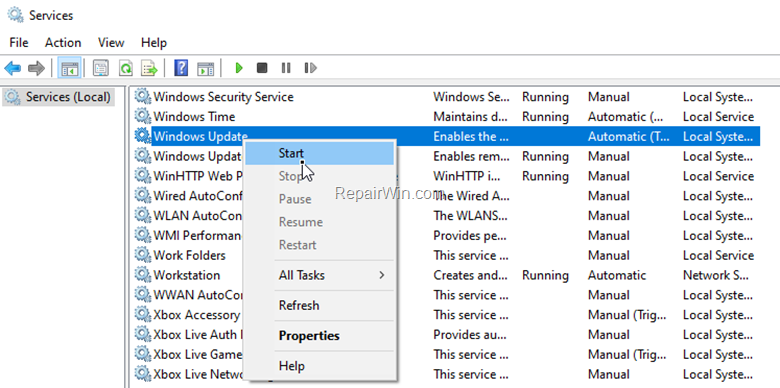
Task: Open the Properties toolbar icon
Action: click(x=101, y=68)
